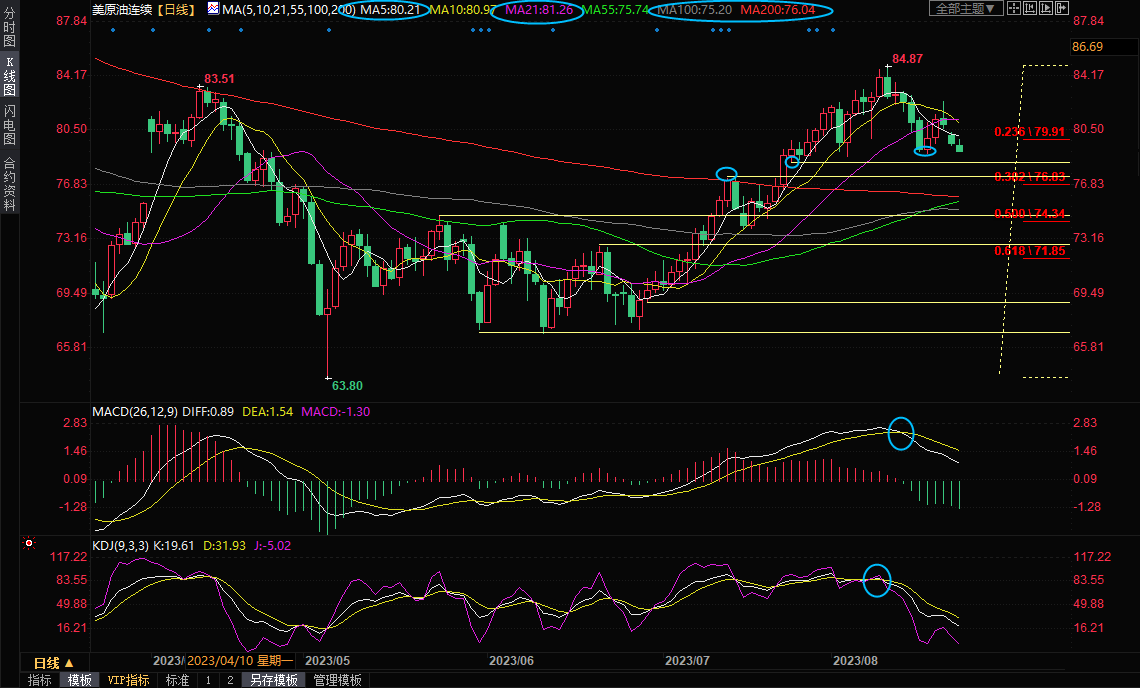Open 合约资料 side tab
The height and width of the screenshot is (688, 1140).
9,183
